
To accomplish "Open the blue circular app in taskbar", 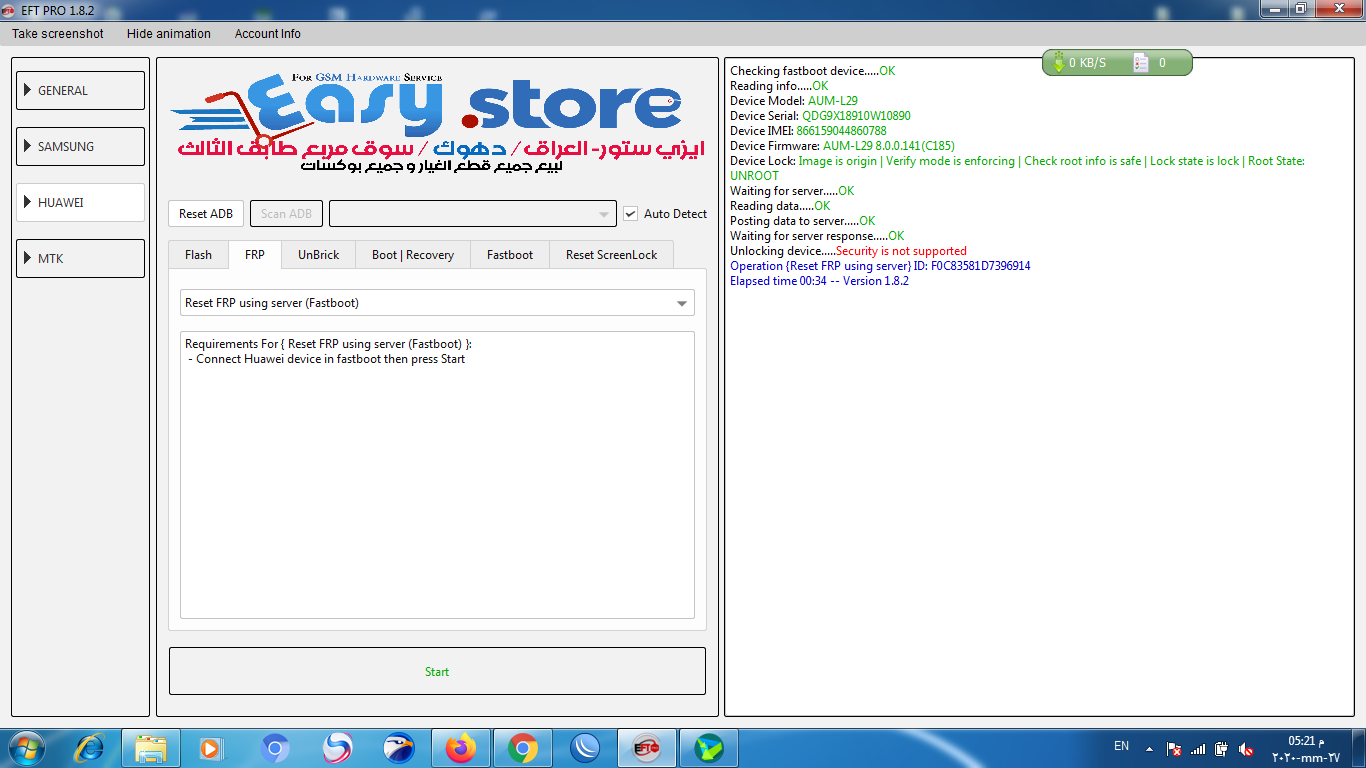I will (x=585, y=747).
